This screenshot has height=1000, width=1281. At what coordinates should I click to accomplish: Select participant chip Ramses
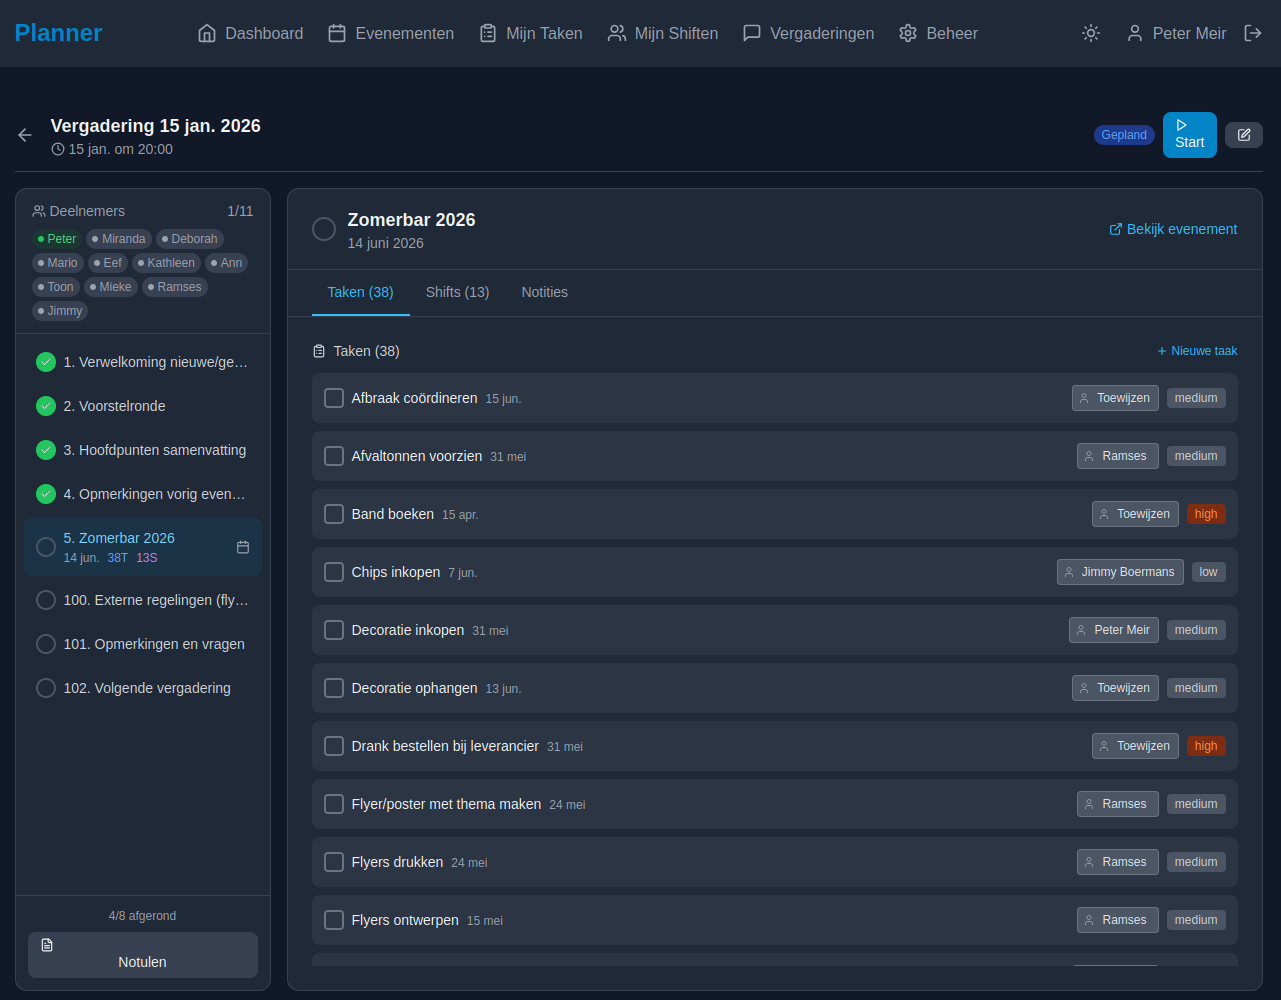[x=175, y=287]
